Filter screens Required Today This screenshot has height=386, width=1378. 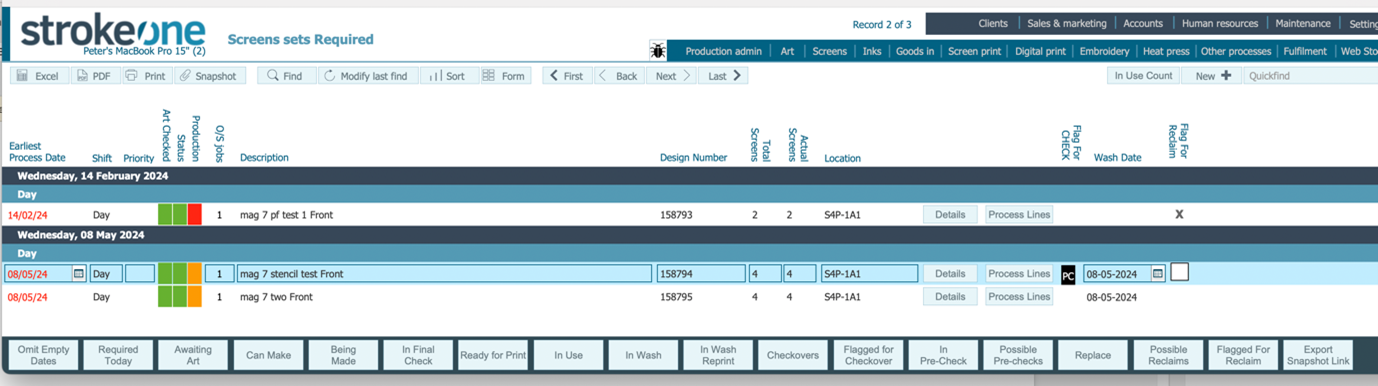click(118, 355)
